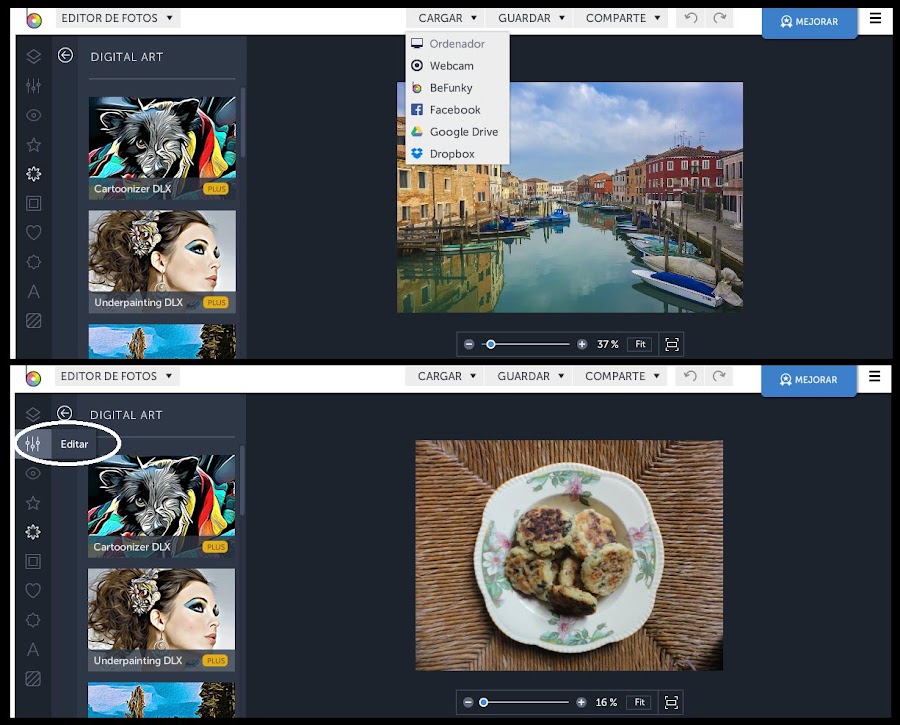Image resolution: width=900 pixels, height=725 pixels.
Task: Click zoom slider handle at 16%
Action: point(484,703)
